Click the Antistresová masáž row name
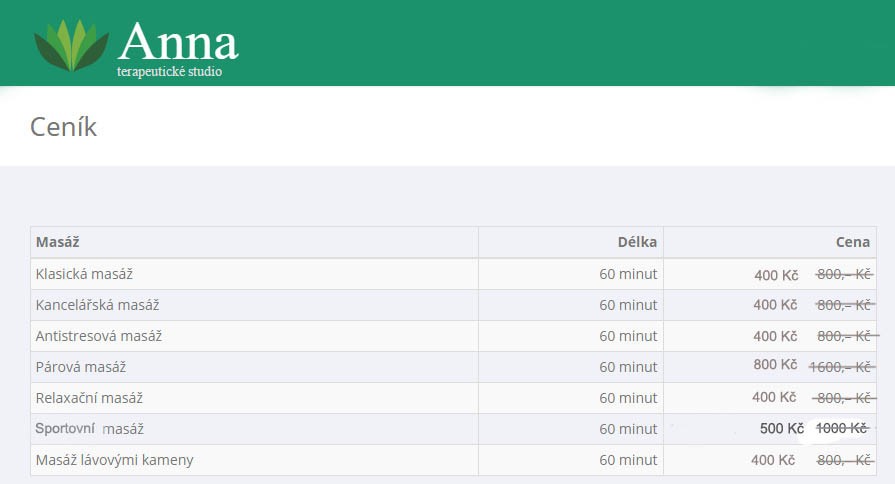895x484 pixels. [98, 336]
